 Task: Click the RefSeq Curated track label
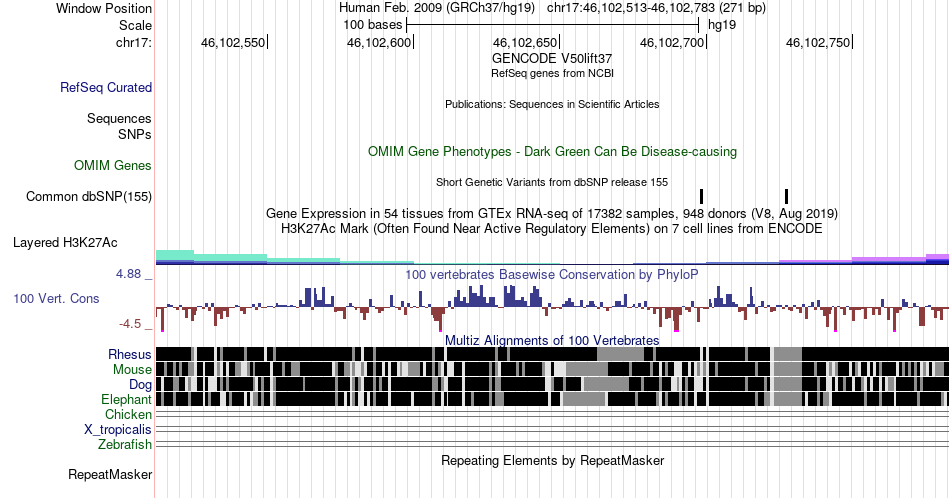point(106,87)
